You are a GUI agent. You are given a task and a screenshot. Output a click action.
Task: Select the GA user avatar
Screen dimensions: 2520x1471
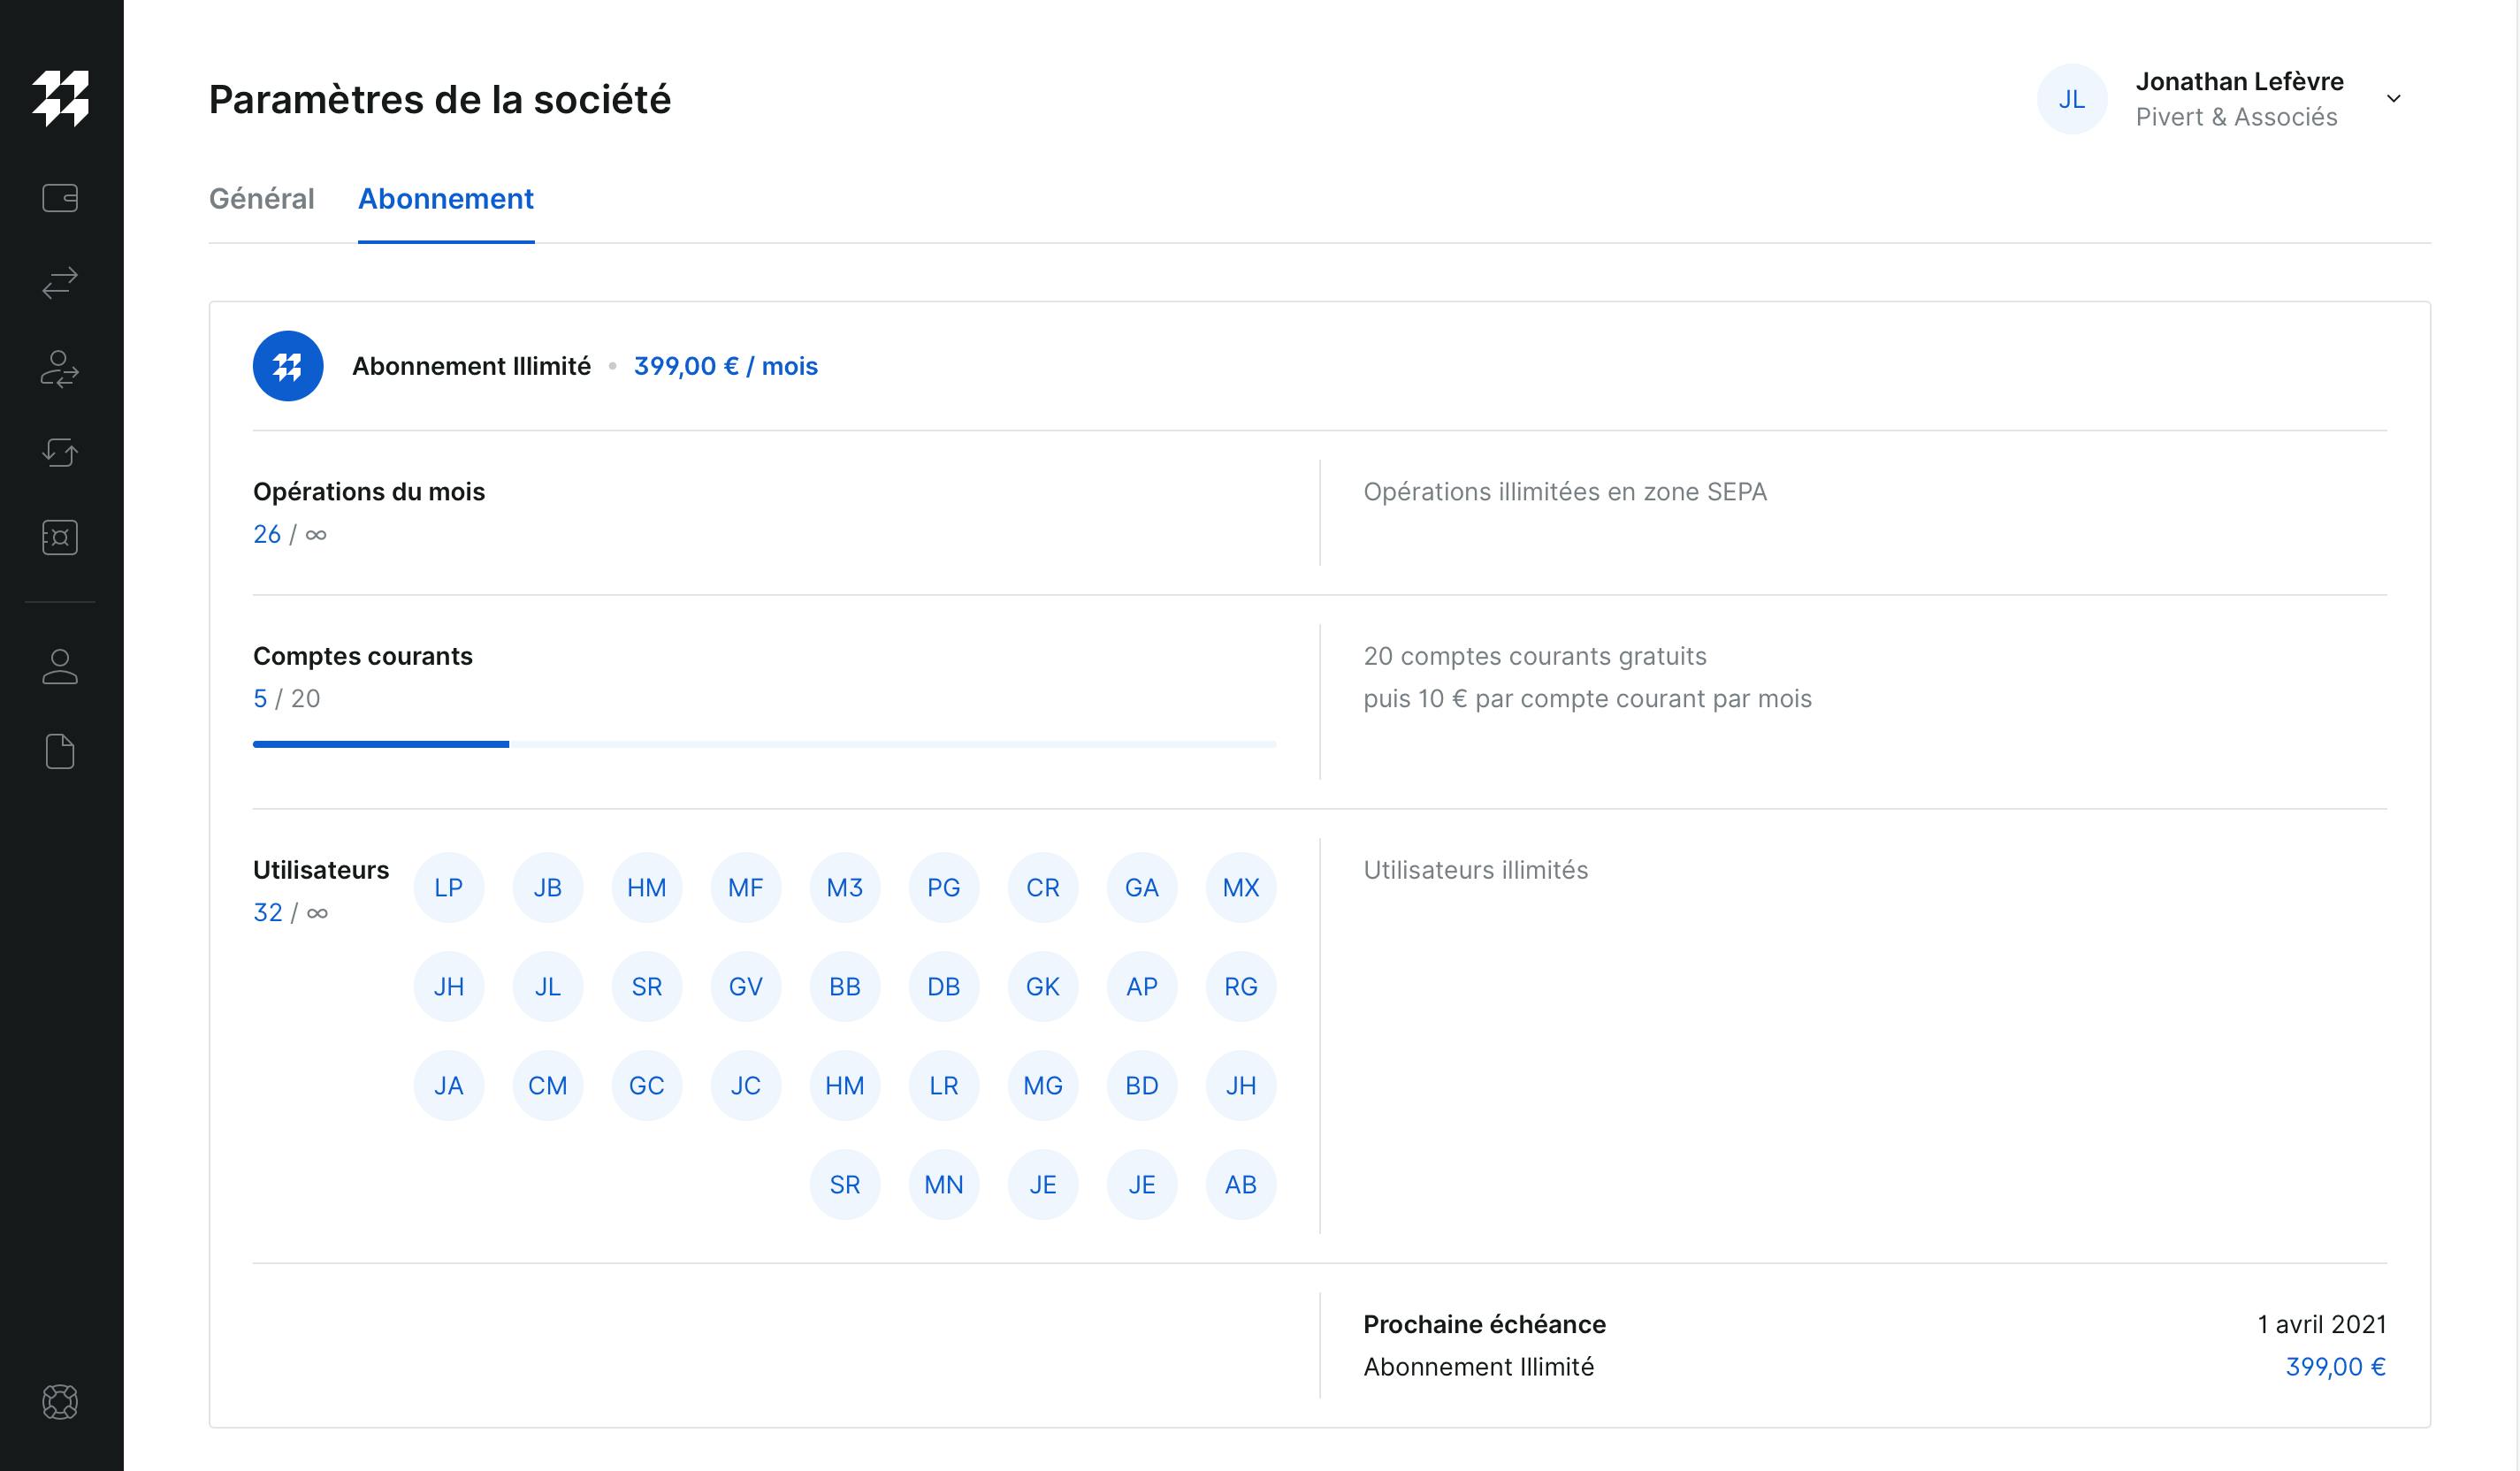(x=1142, y=887)
